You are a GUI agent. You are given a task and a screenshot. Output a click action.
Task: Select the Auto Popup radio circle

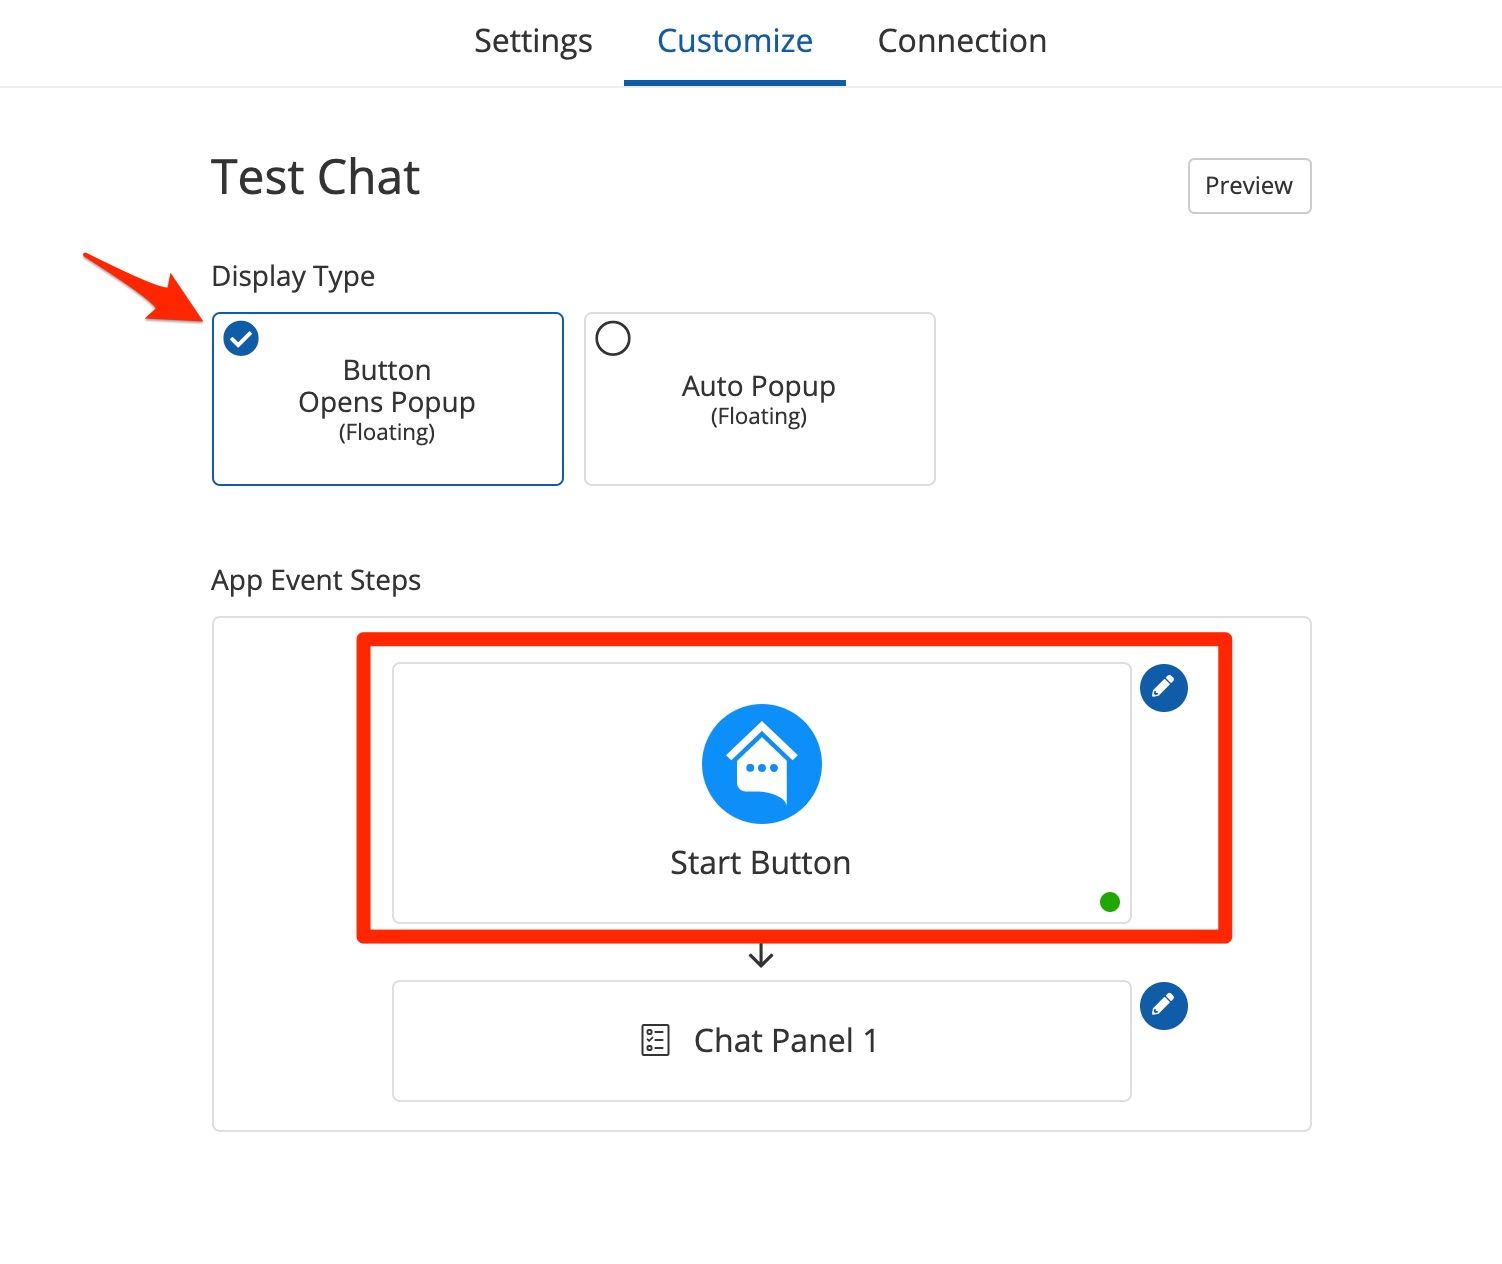pyautogui.click(x=613, y=339)
